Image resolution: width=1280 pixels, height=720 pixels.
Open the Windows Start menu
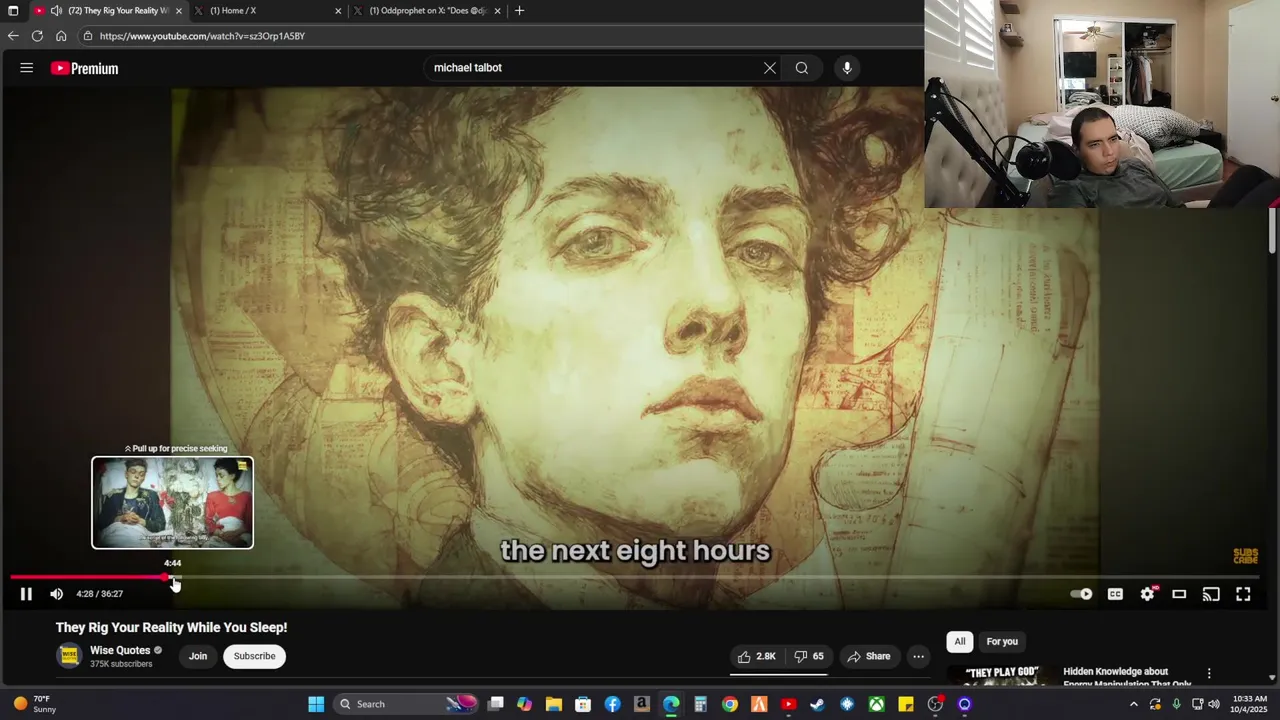point(316,704)
